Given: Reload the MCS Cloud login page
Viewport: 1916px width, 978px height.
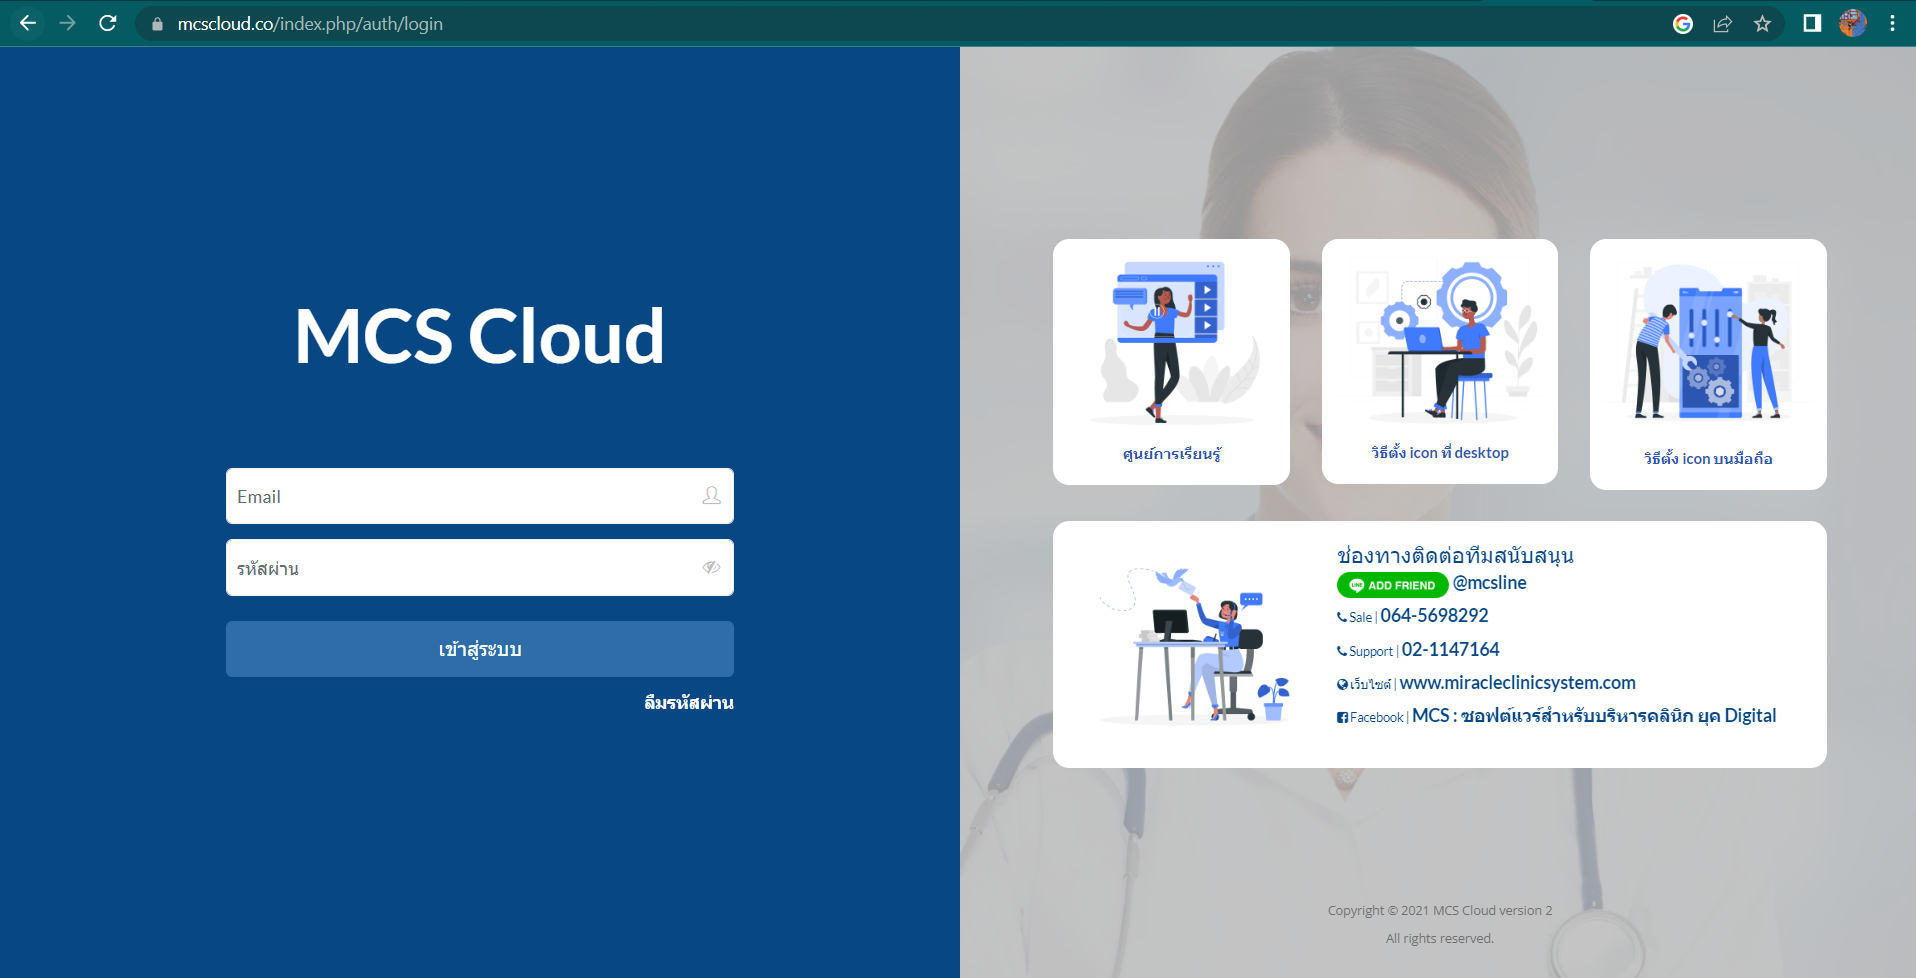Looking at the screenshot, I should click(x=108, y=23).
